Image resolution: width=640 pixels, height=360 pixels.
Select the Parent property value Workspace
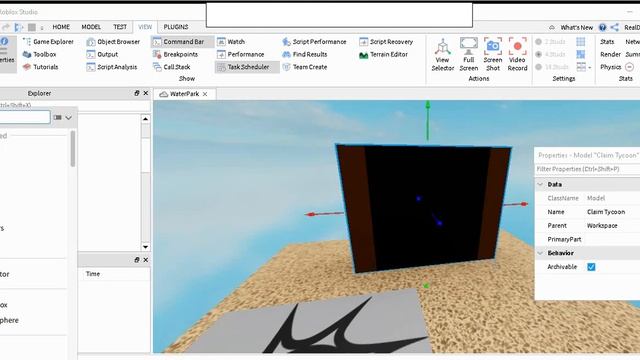tap(602, 226)
